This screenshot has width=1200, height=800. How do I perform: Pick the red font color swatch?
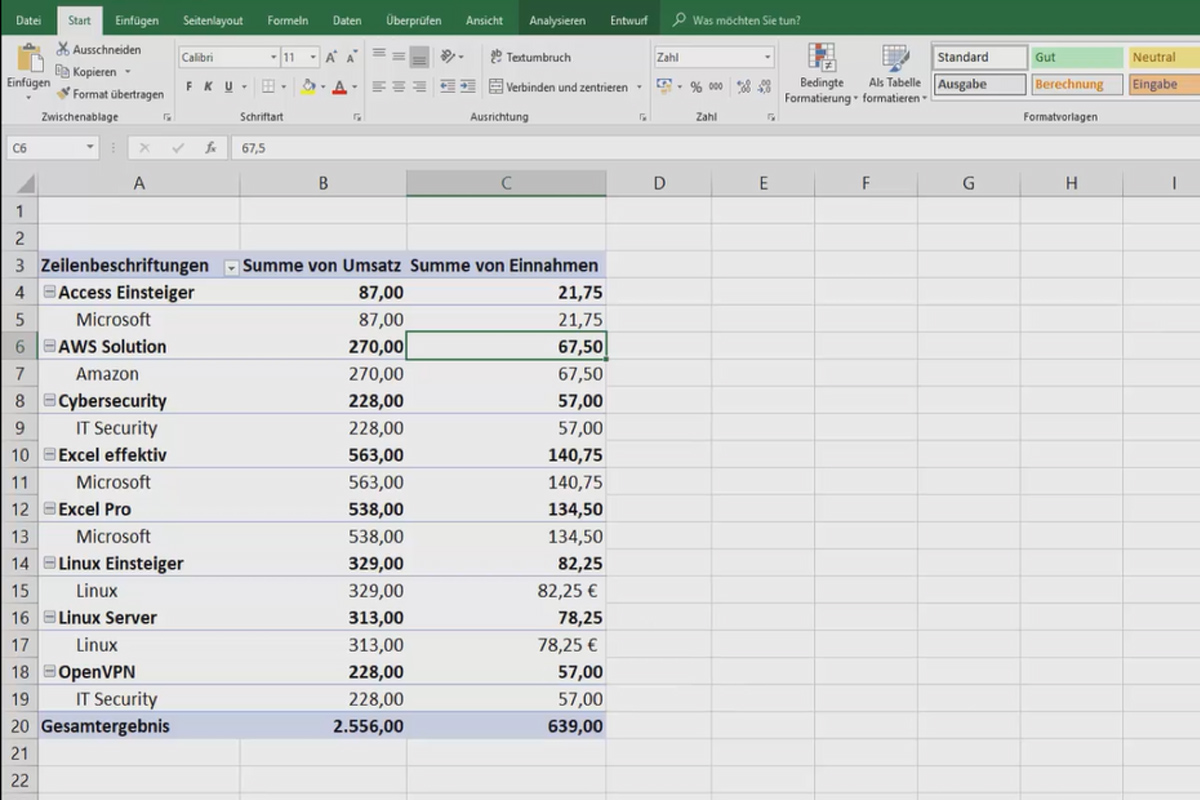click(x=340, y=88)
